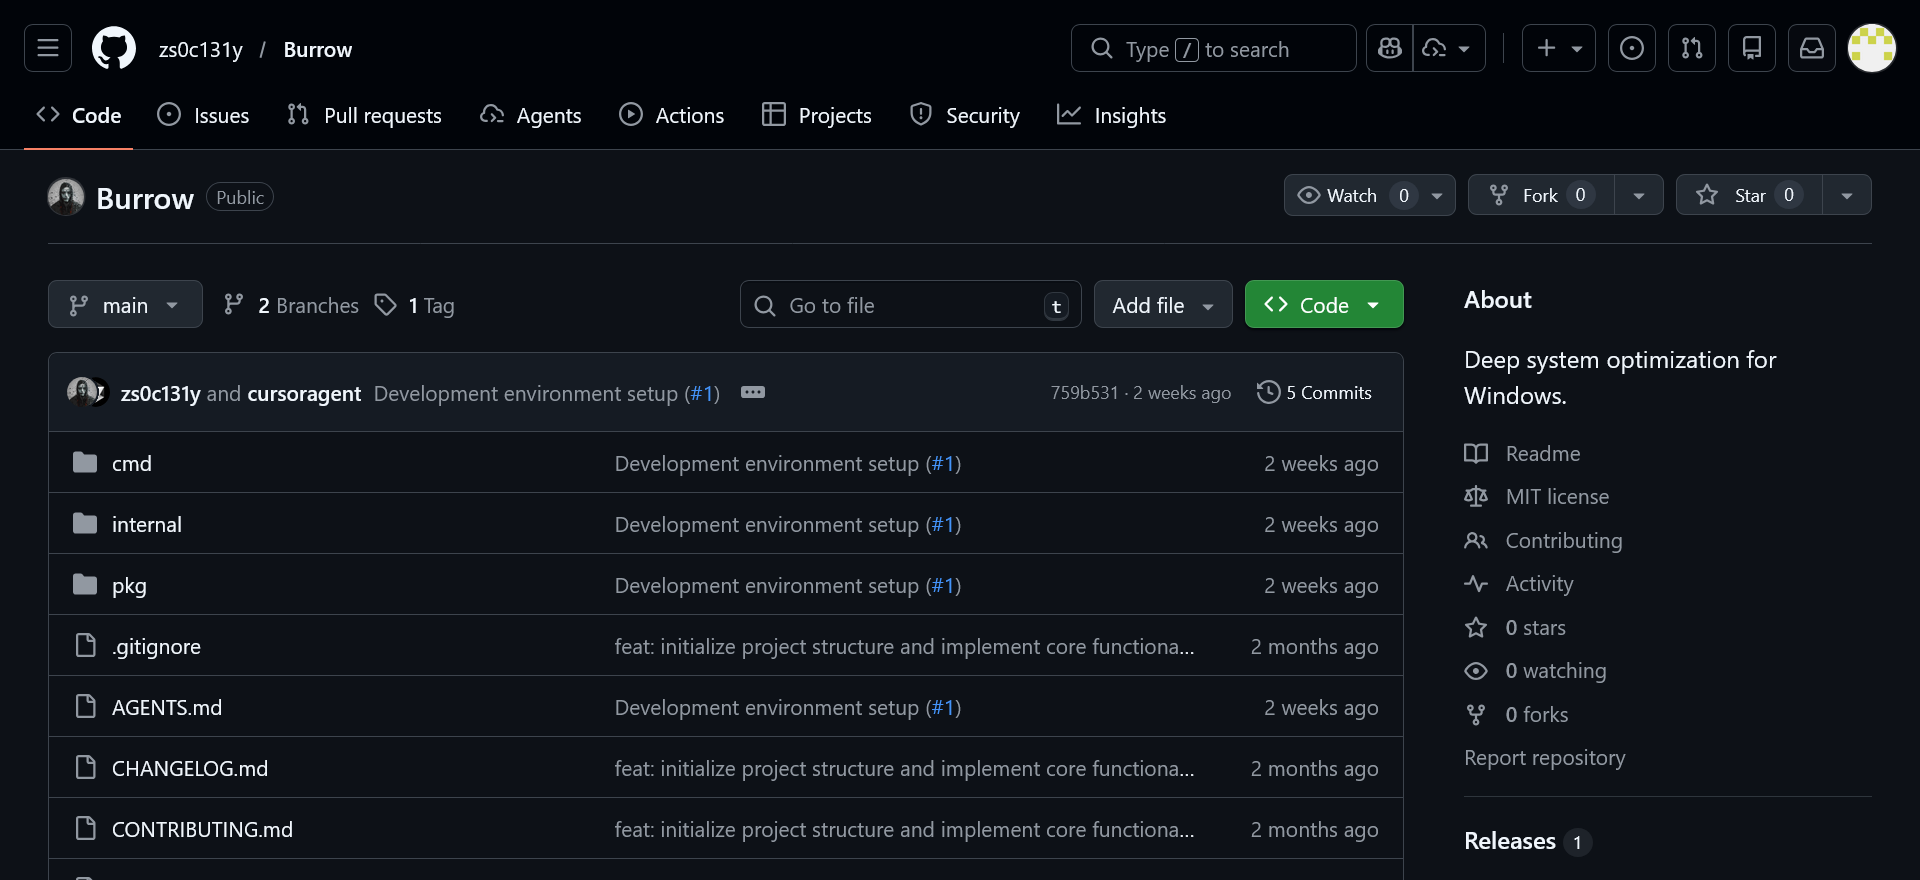Screen dimensions: 1920x880
Task: Switch to the Actions tab
Action: [x=671, y=115]
